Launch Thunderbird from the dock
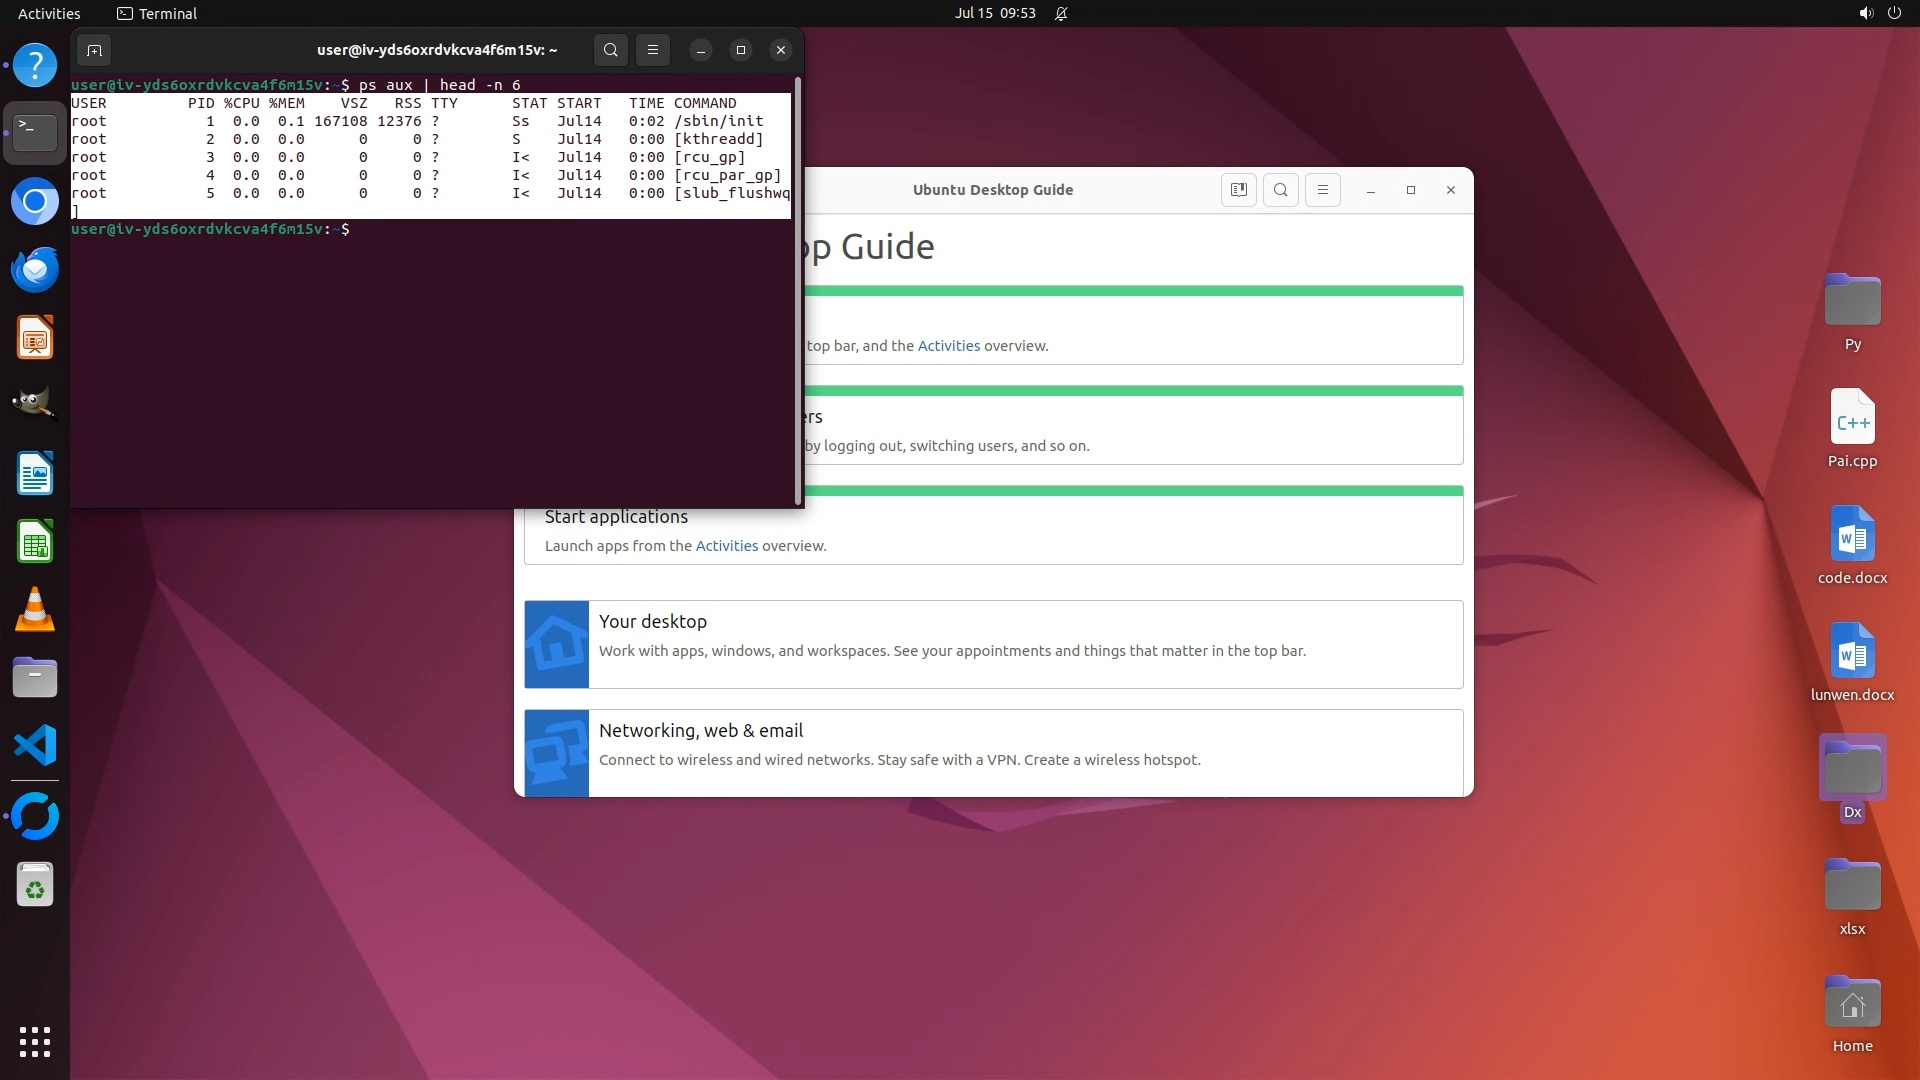 coord(35,270)
